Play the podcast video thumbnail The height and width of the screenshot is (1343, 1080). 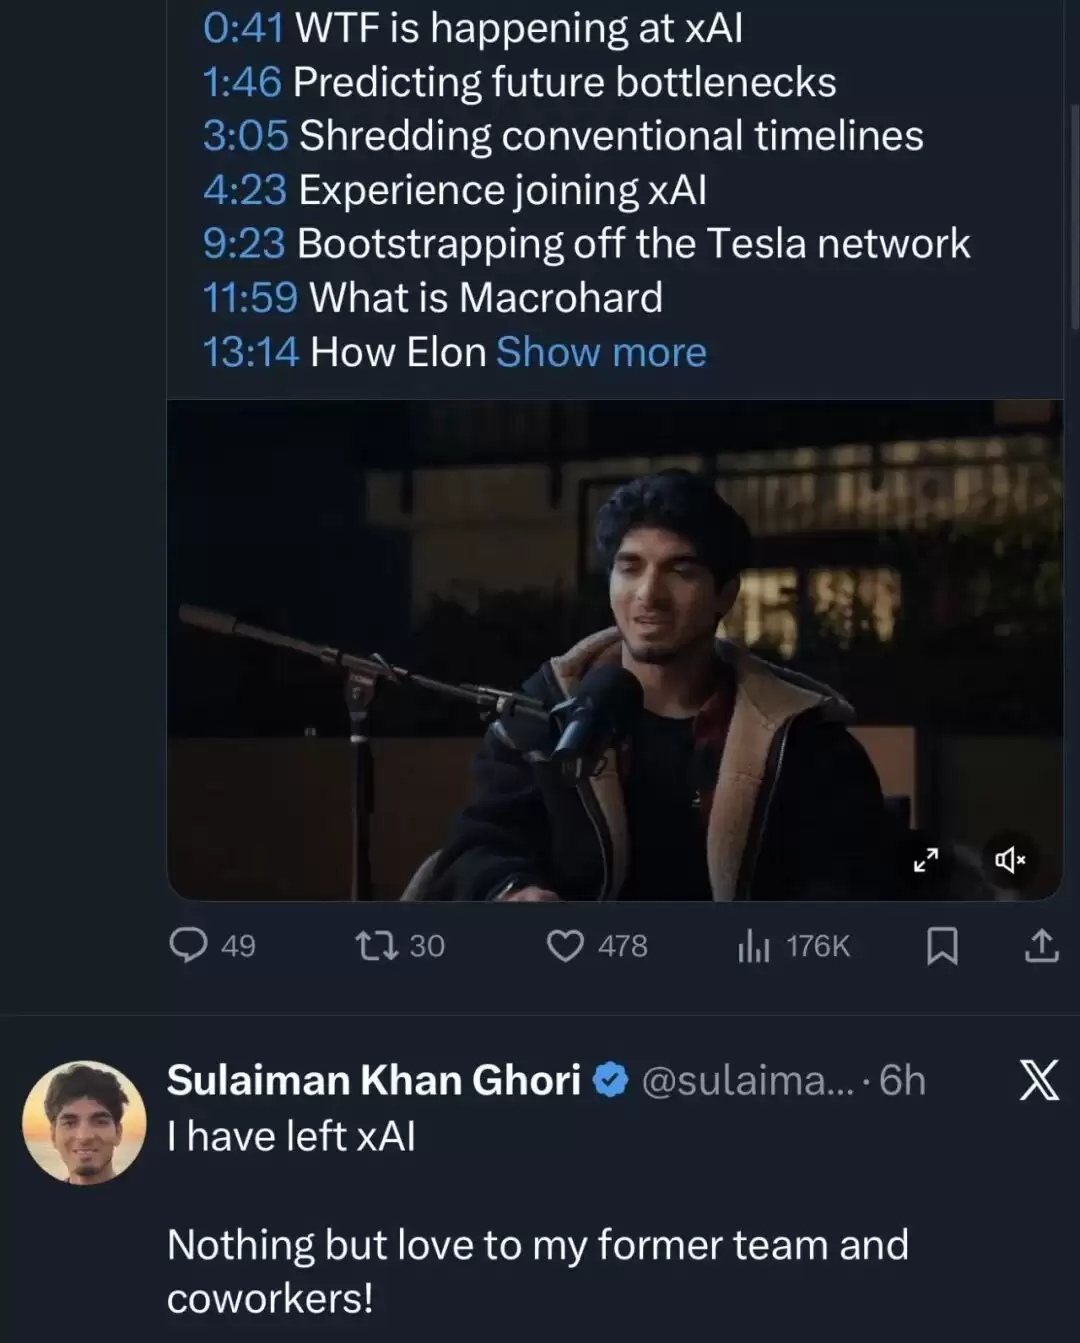(614, 650)
